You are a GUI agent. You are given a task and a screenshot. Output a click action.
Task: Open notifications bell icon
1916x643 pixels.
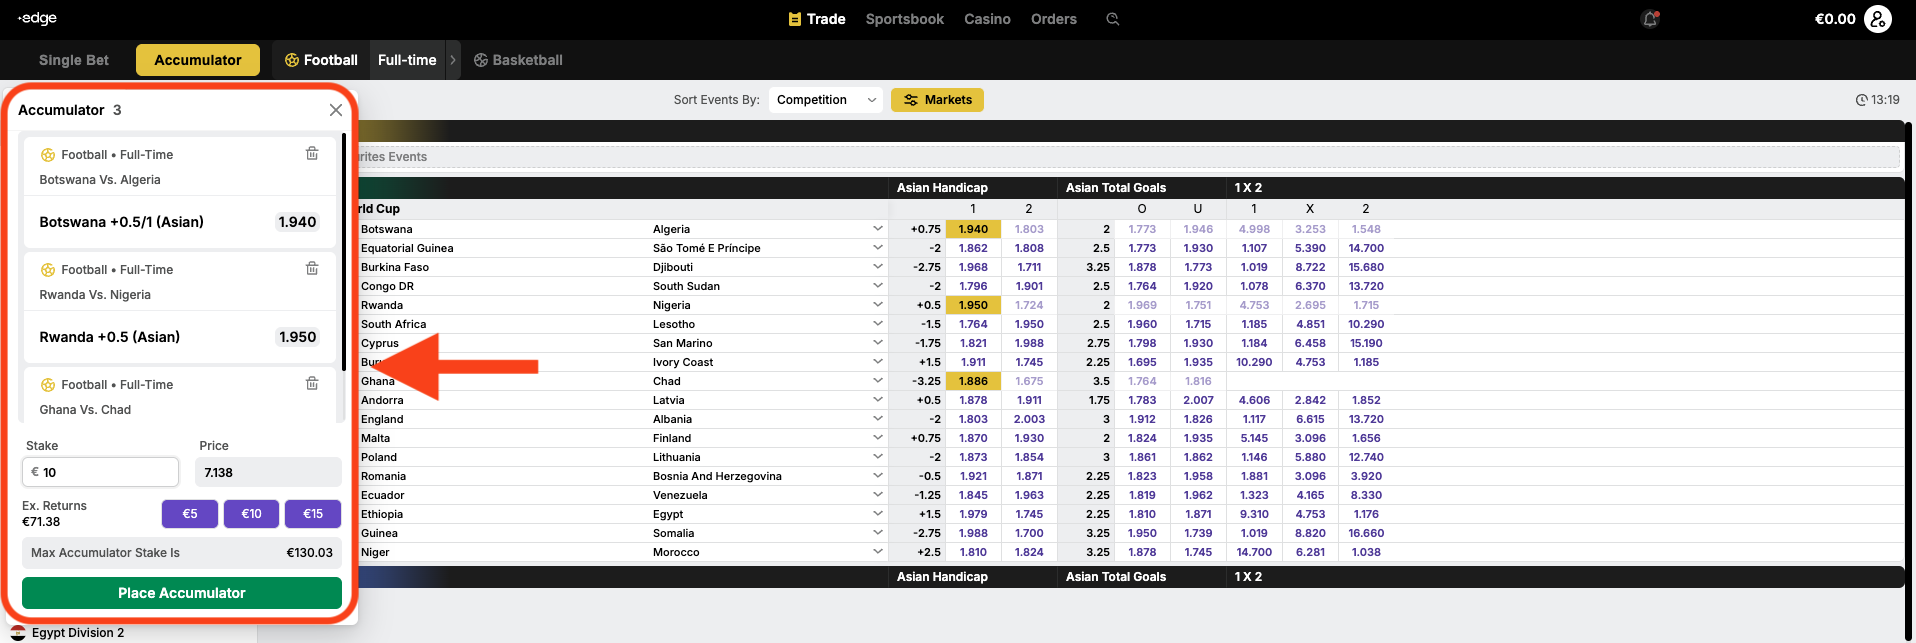point(1649,19)
